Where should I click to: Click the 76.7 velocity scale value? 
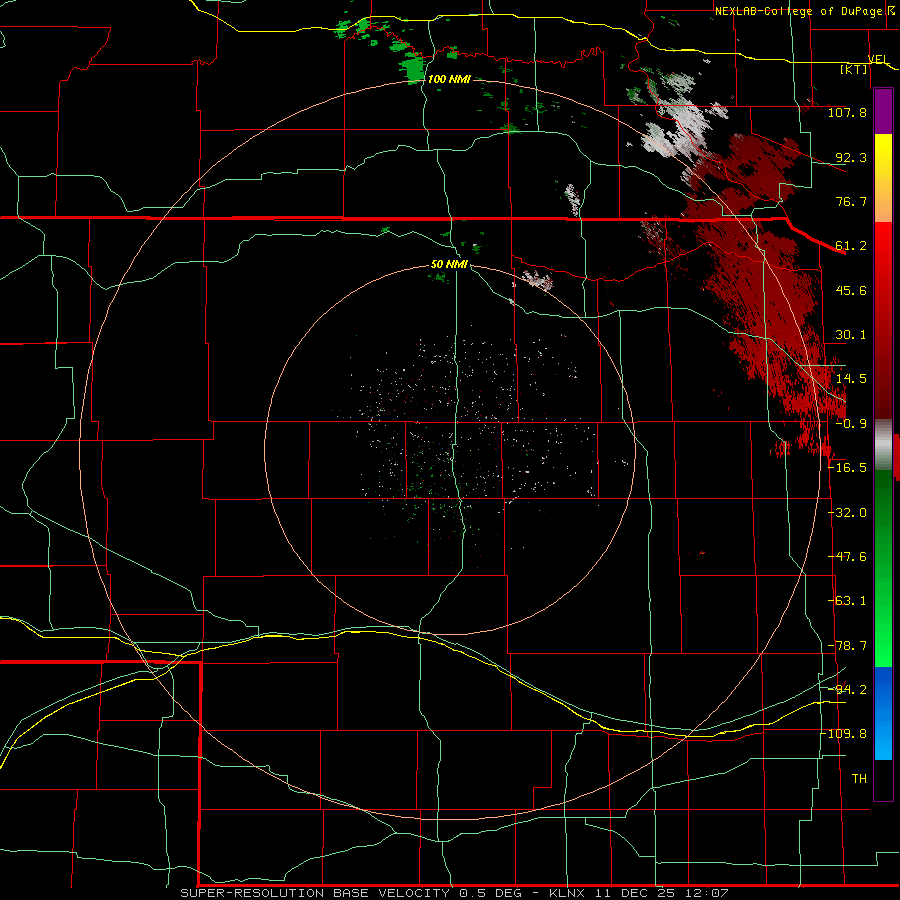pyautogui.click(x=851, y=201)
